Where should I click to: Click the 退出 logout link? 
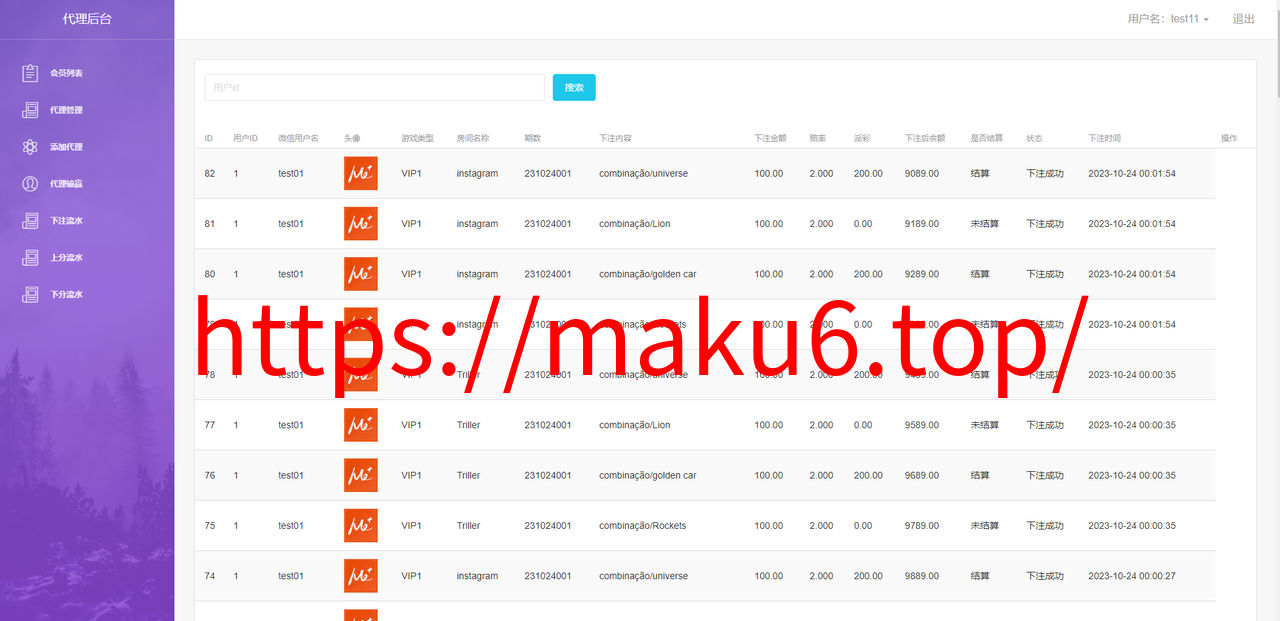(1243, 19)
